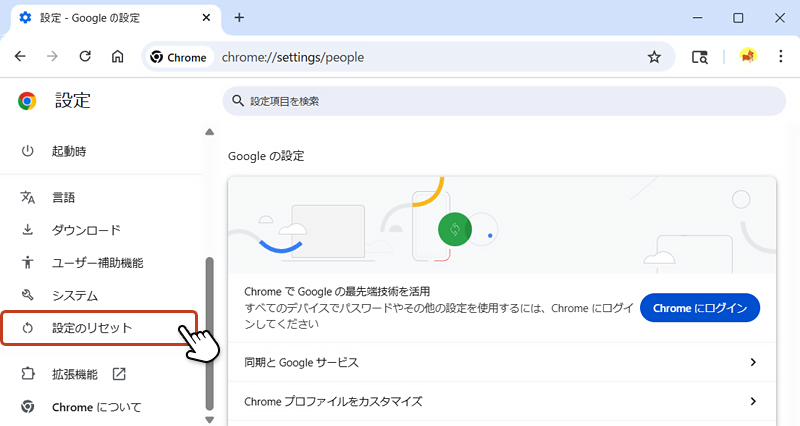Open 言語 settings section

tap(101, 197)
